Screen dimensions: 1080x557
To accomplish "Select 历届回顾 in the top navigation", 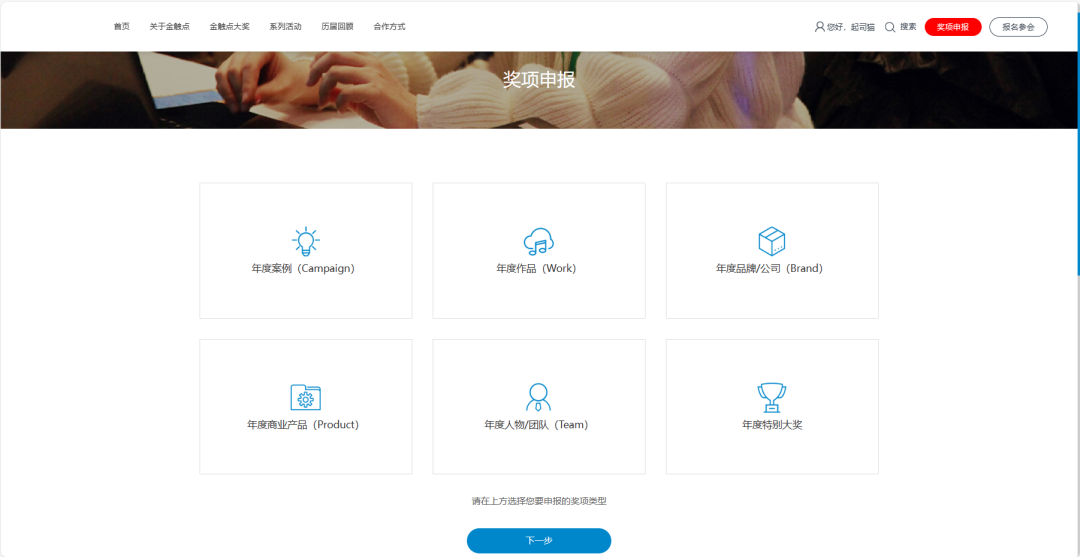I will 337,27.
